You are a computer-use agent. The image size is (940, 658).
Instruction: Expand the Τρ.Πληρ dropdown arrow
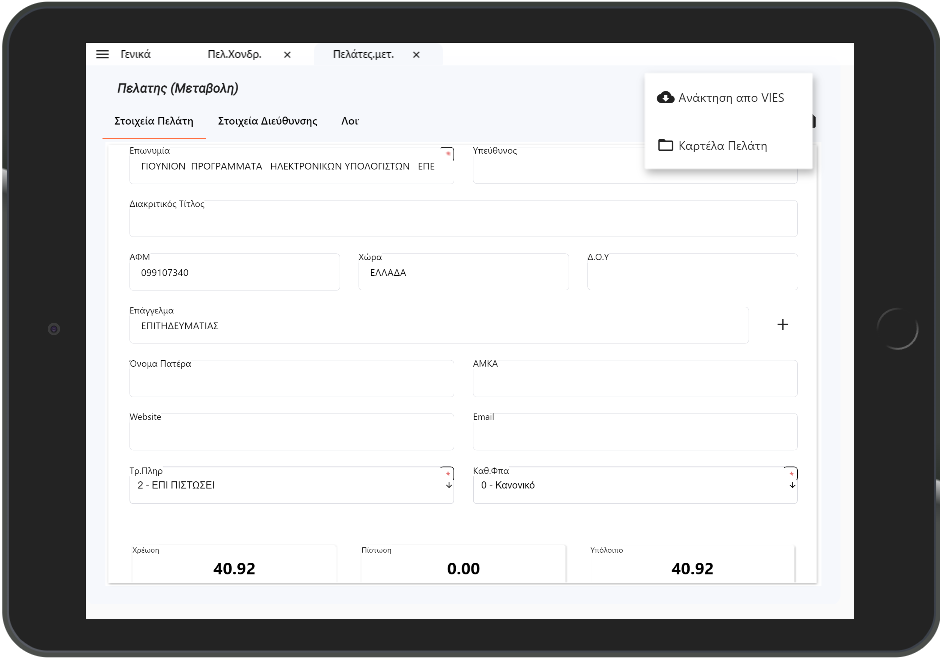(448, 485)
